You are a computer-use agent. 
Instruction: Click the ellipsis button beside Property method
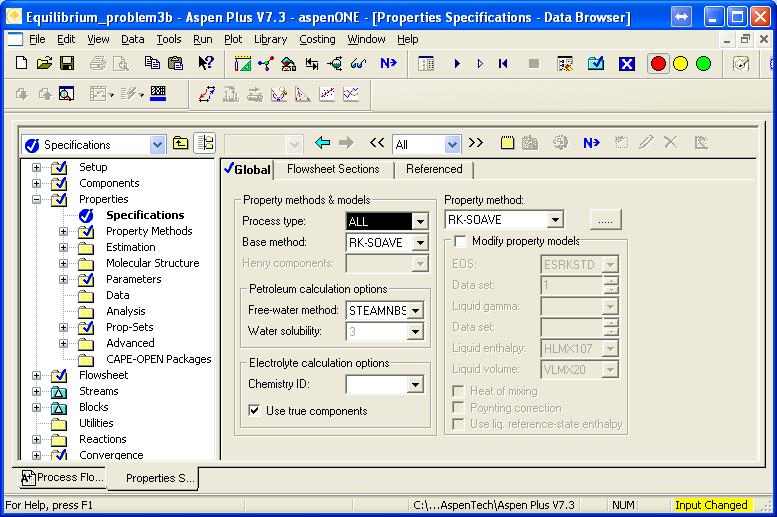[x=605, y=220]
